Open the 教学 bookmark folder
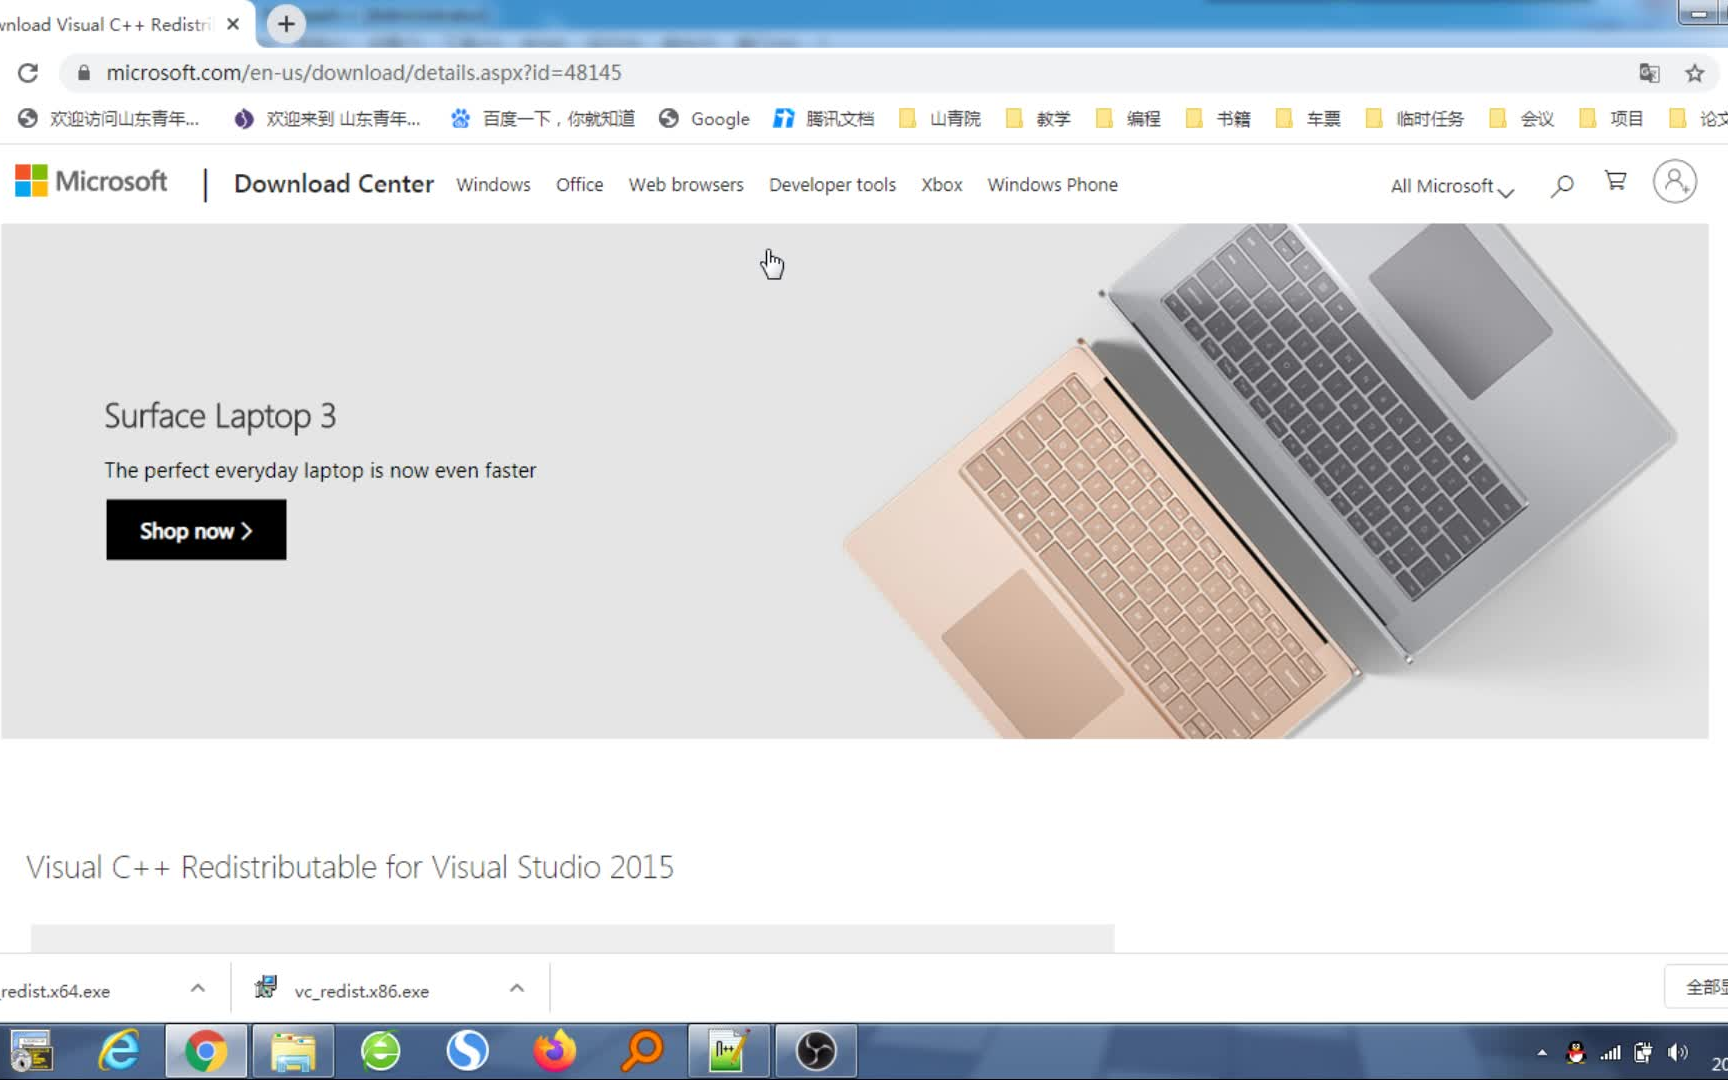The image size is (1728, 1080). tap(1038, 119)
